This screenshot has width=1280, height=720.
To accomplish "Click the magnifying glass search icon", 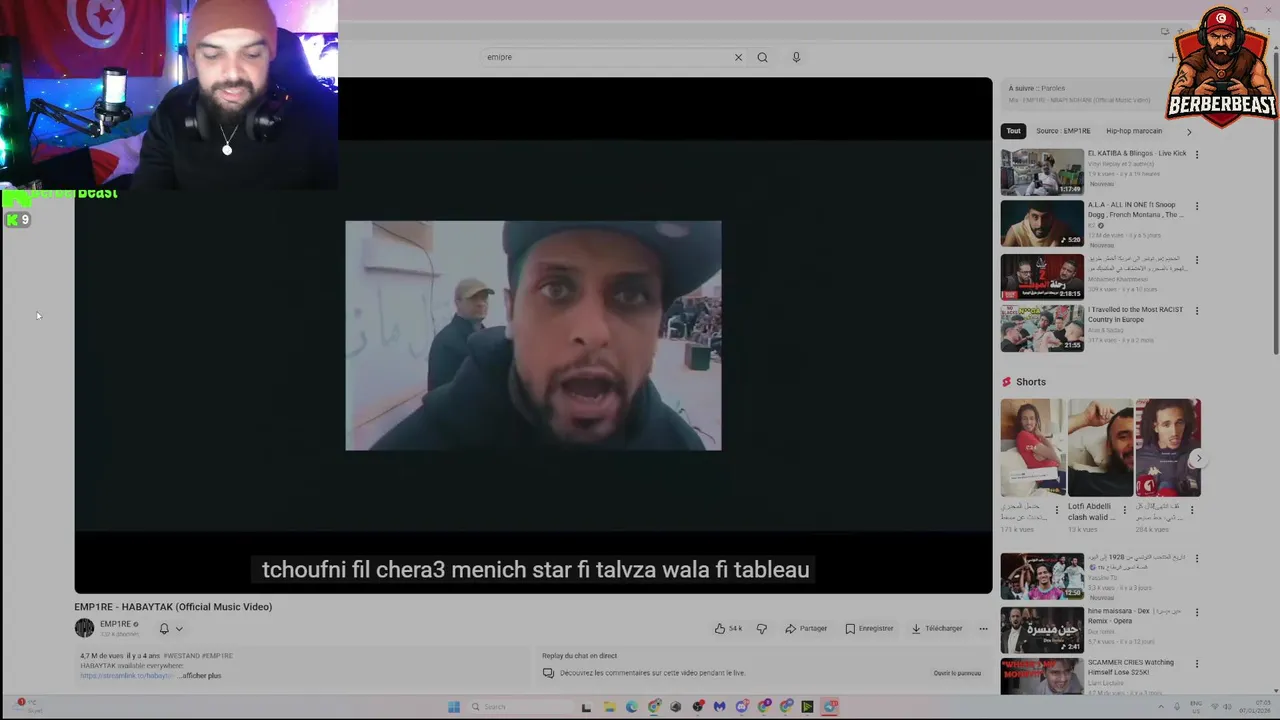I will 762,57.
